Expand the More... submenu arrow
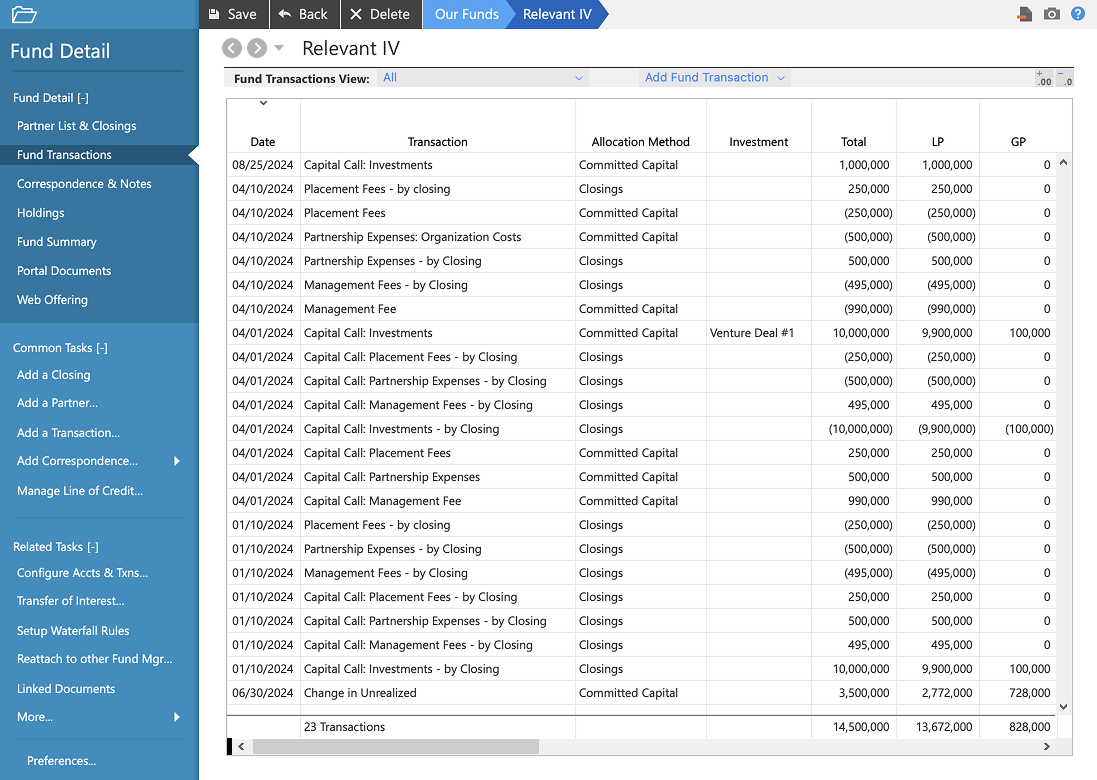 176,717
